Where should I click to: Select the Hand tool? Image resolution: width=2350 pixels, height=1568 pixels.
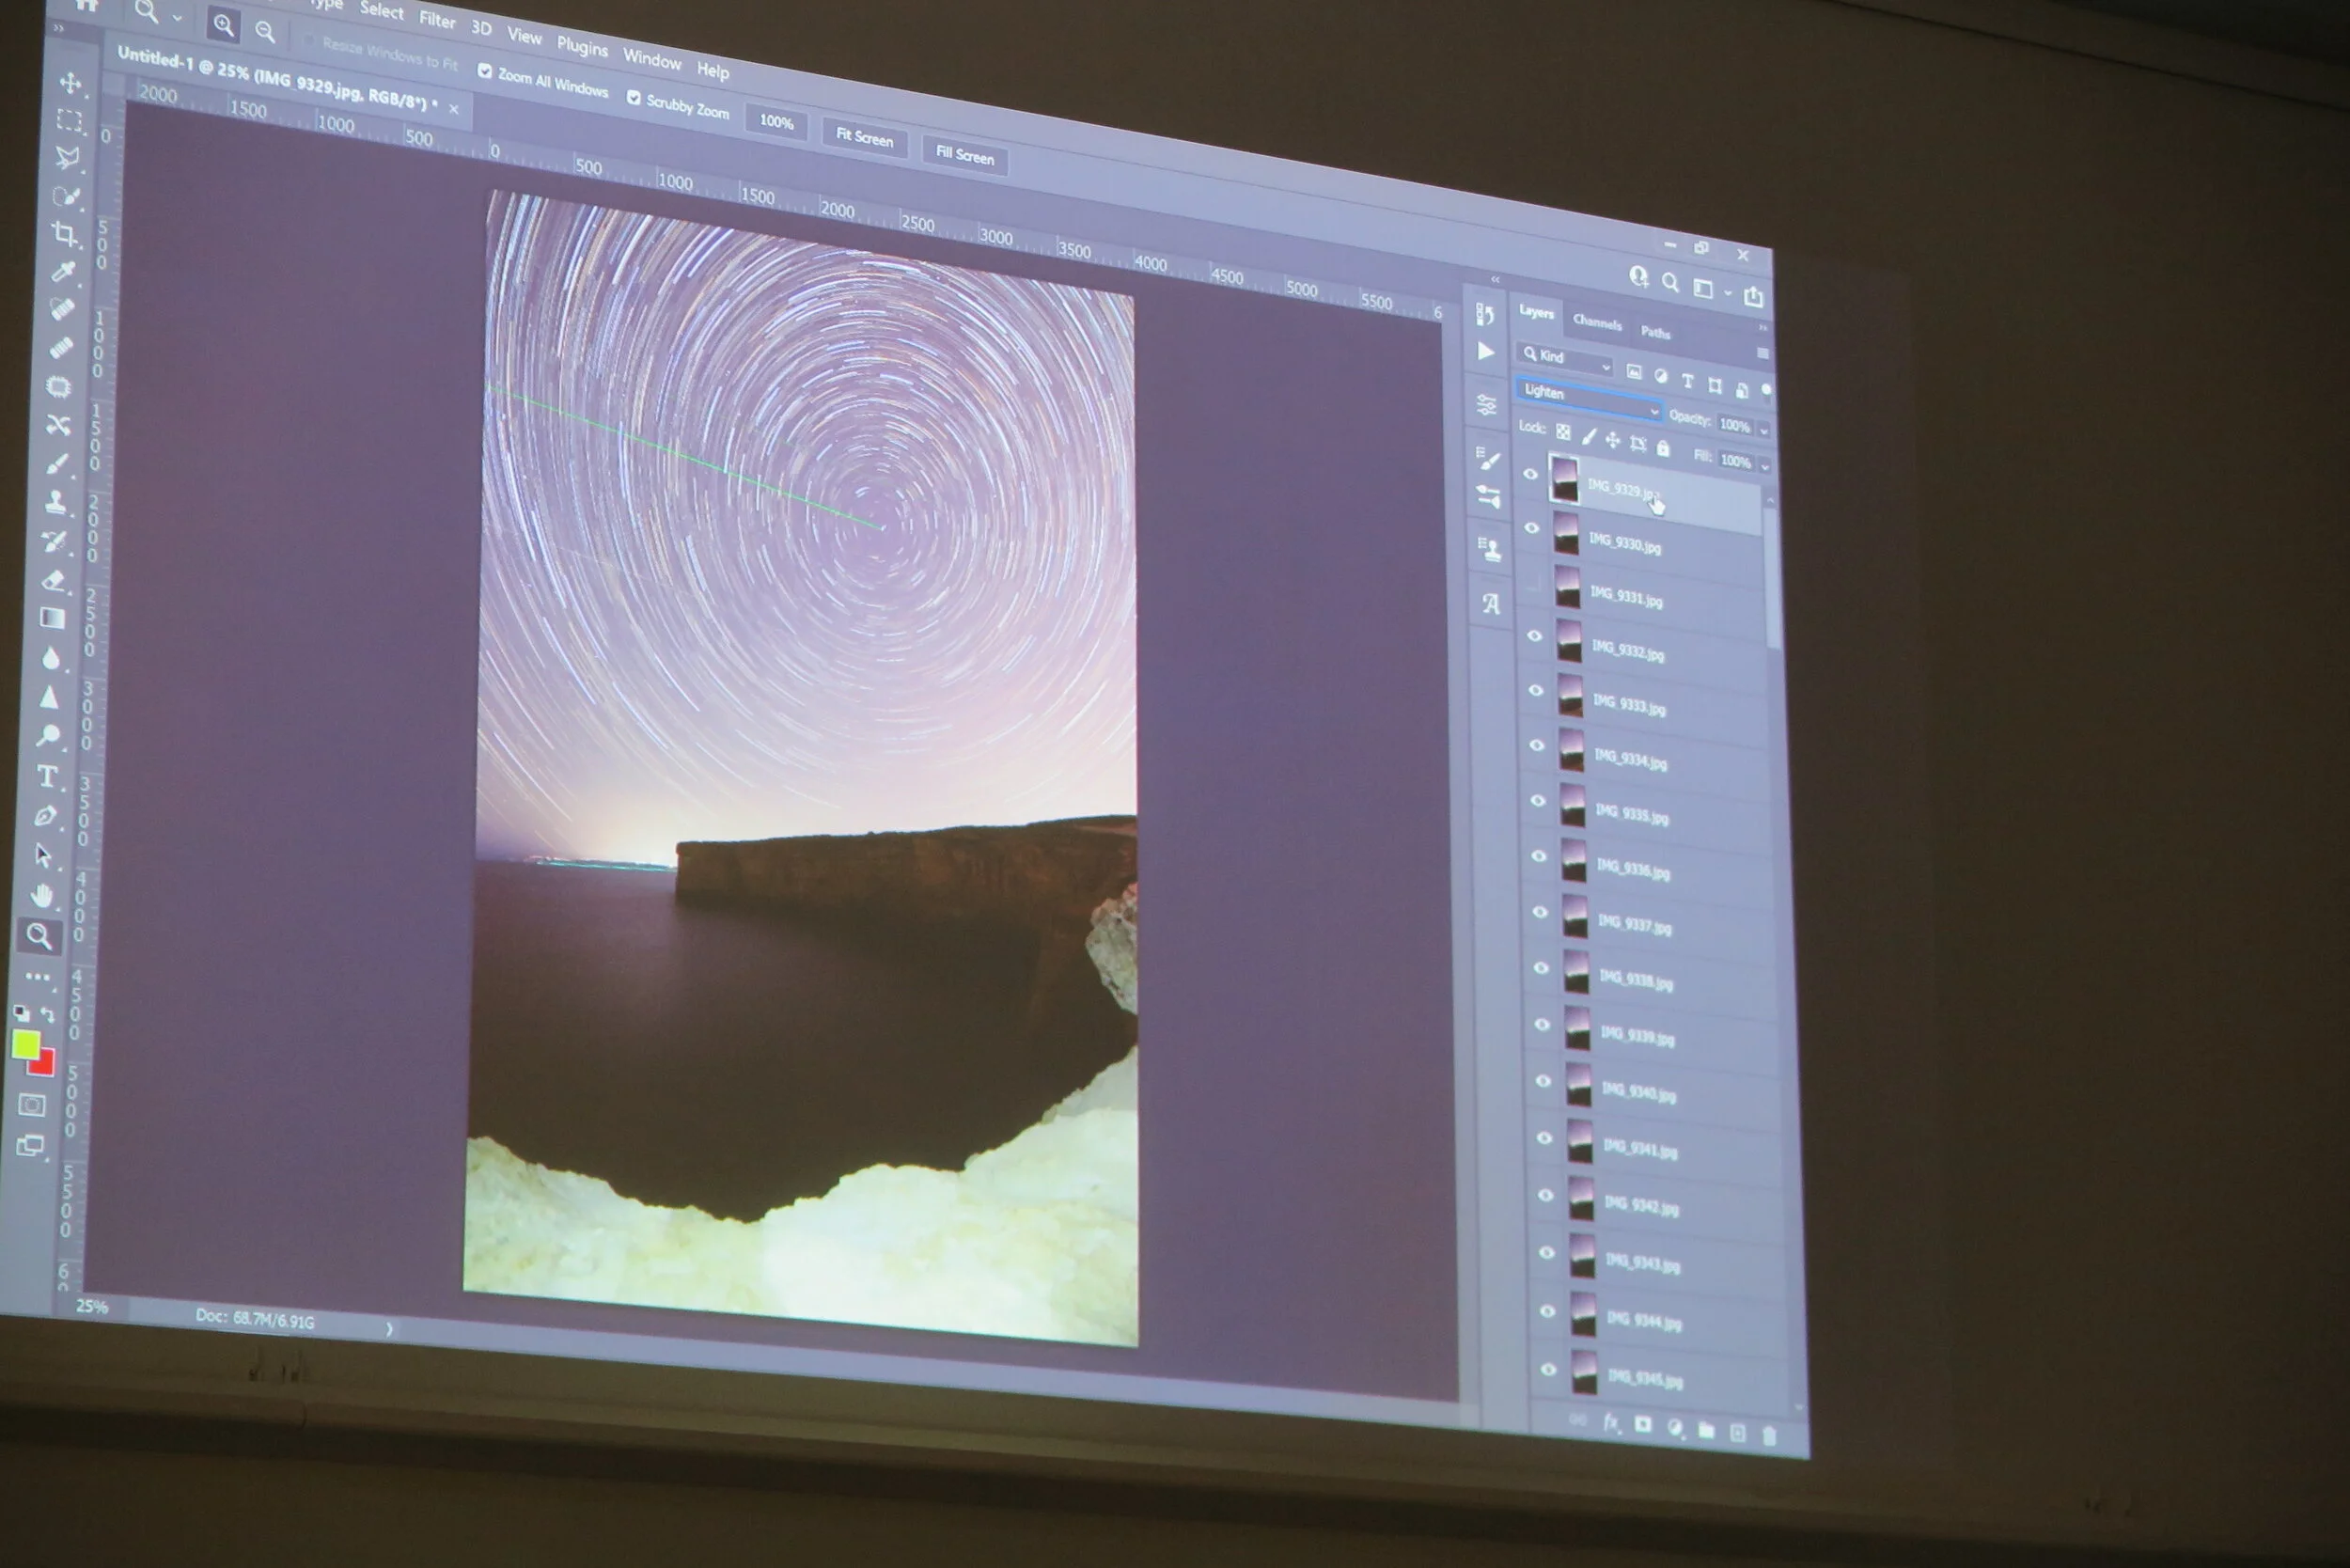(x=42, y=895)
